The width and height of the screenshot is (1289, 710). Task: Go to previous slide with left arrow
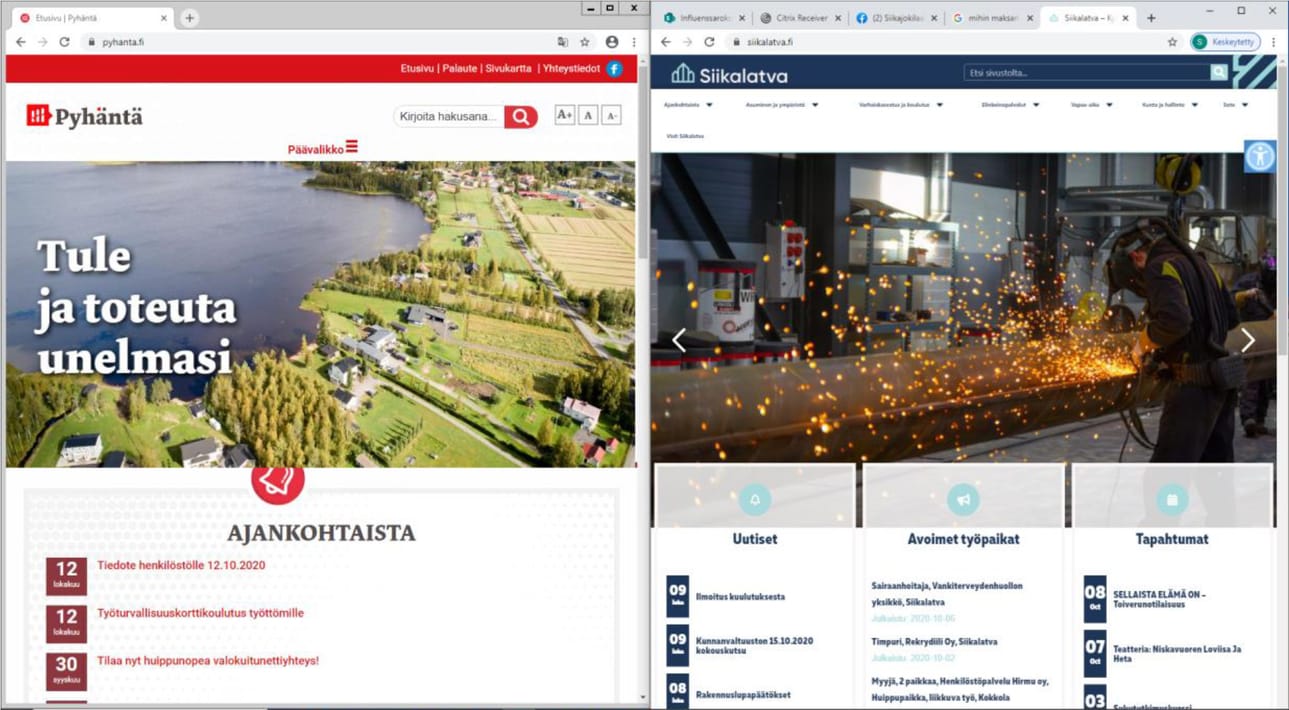click(678, 340)
